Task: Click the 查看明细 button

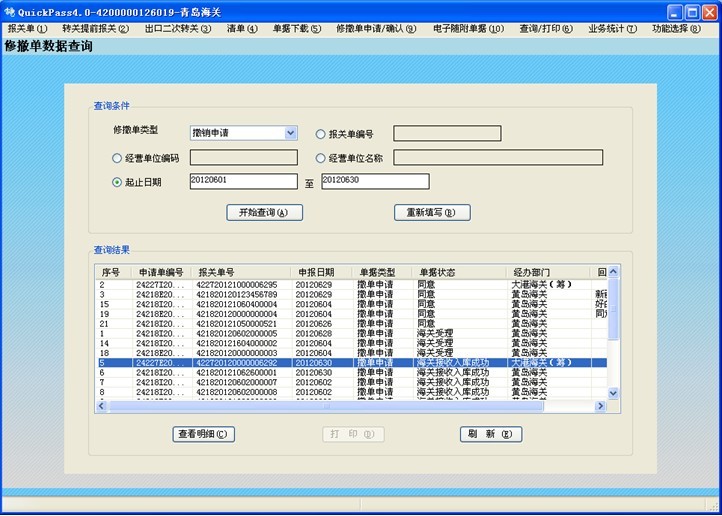Action: [x=205, y=434]
